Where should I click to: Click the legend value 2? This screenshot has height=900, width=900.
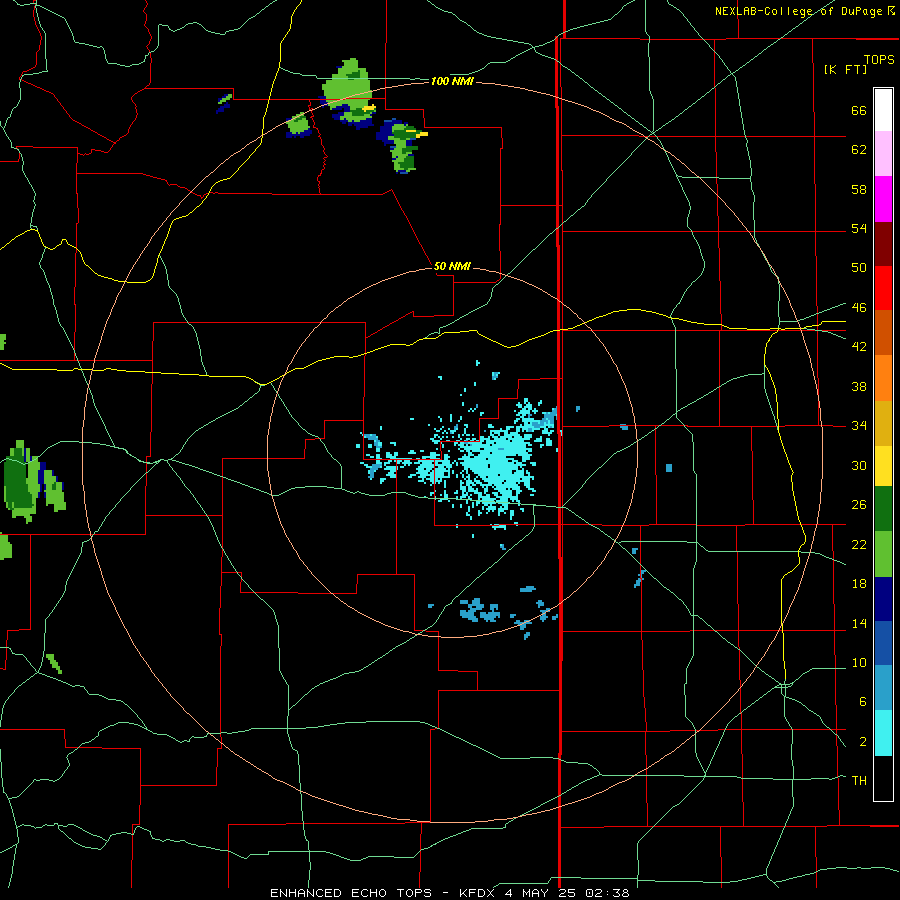862,742
